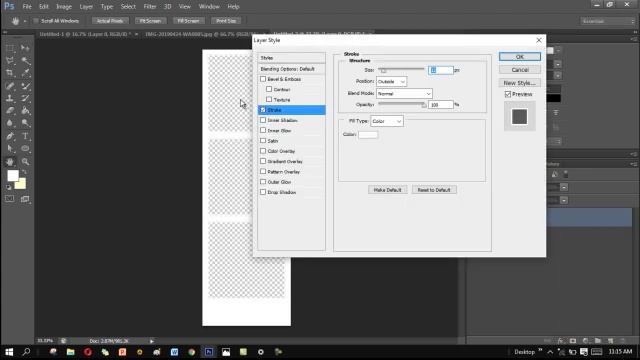The height and width of the screenshot is (360, 640).
Task: Open the workspace switcher dropdown
Action: coord(607,21)
